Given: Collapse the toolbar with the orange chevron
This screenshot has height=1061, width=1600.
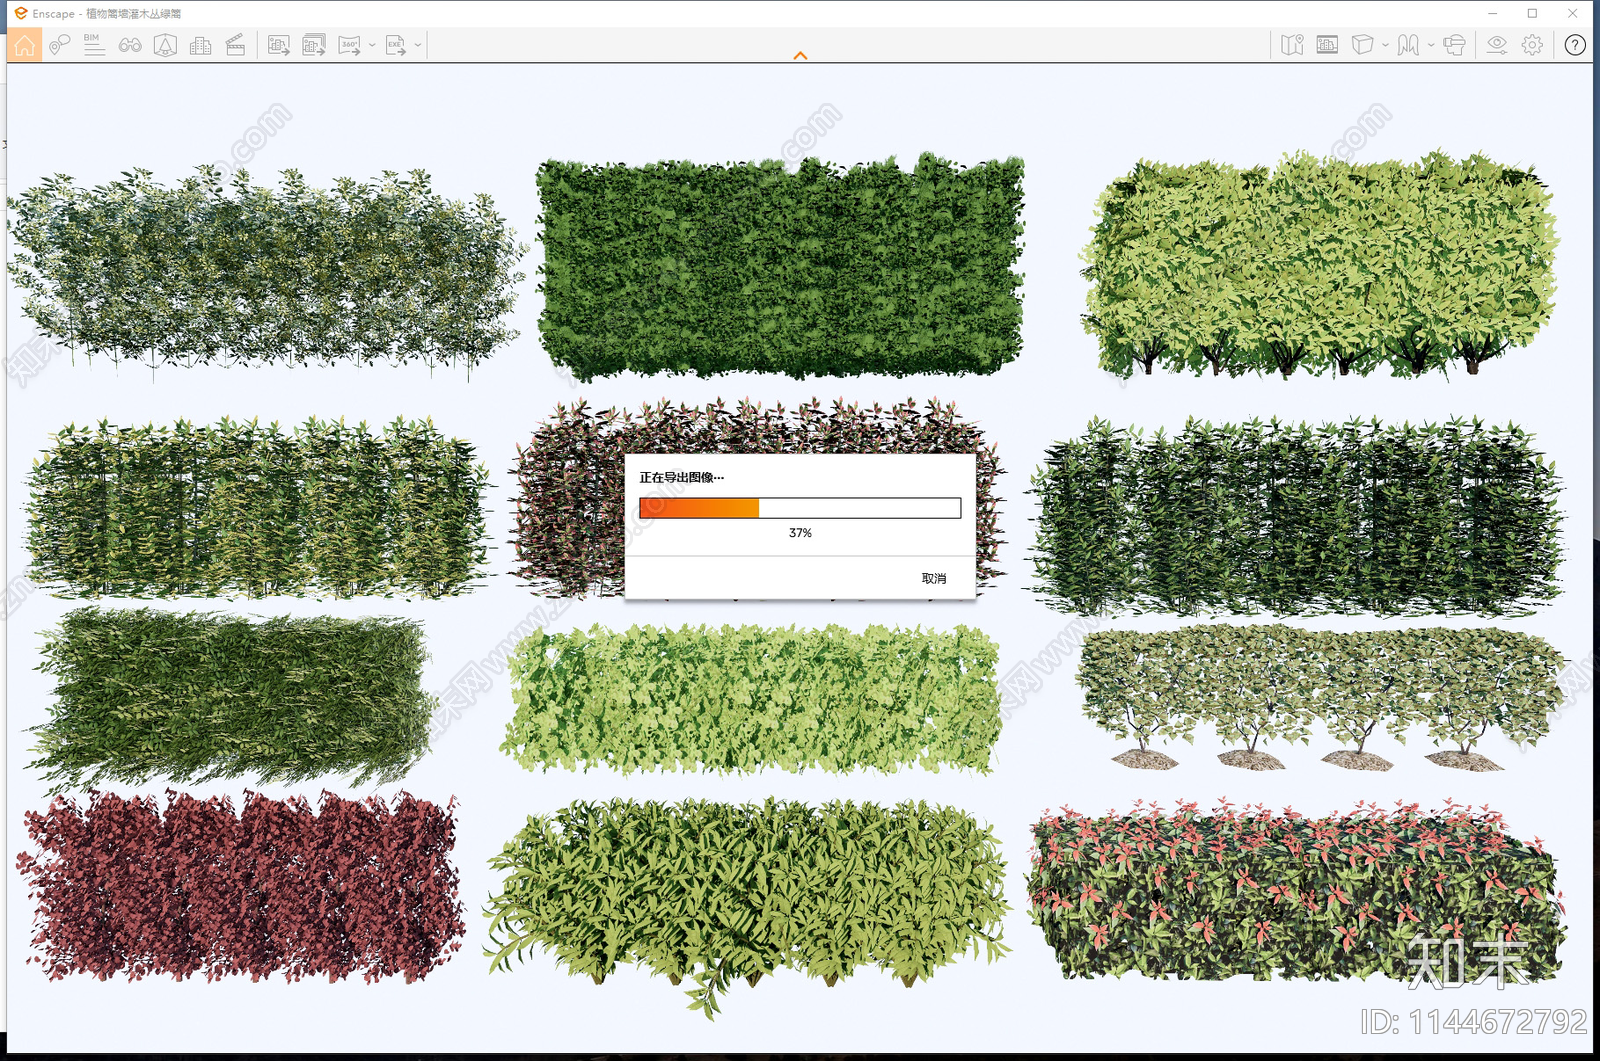Looking at the screenshot, I should [800, 56].
